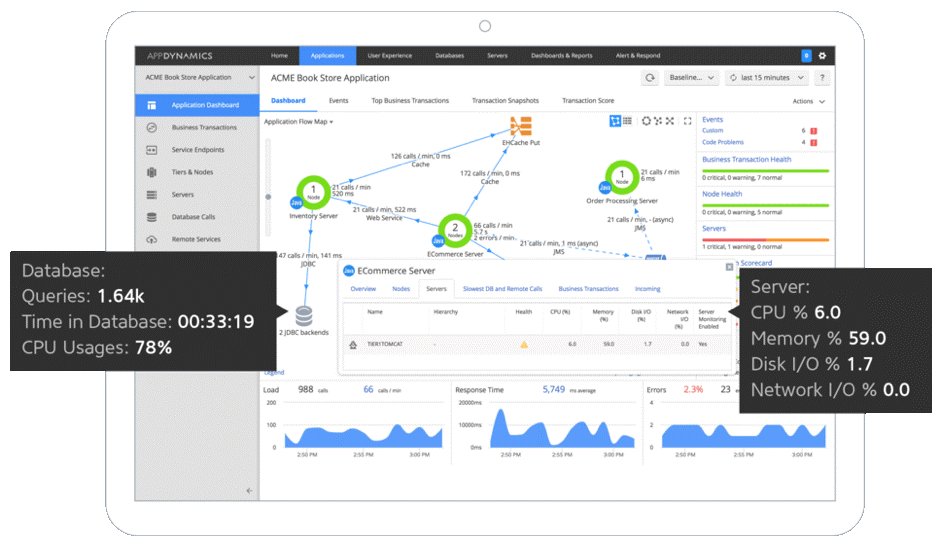Select the Order Processing Server node circle

pyautogui.click(x=622, y=176)
